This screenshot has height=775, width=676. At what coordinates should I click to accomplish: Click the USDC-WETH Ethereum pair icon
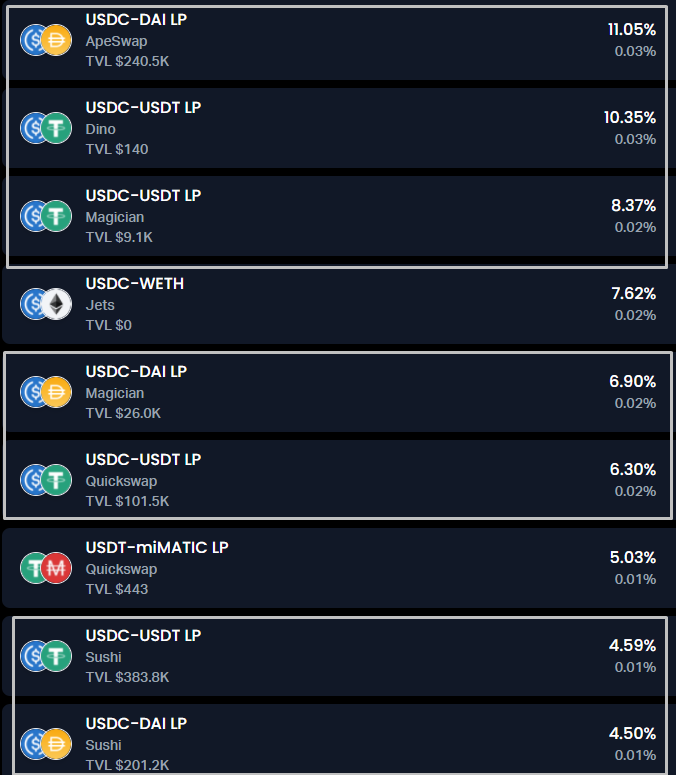(x=46, y=304)
